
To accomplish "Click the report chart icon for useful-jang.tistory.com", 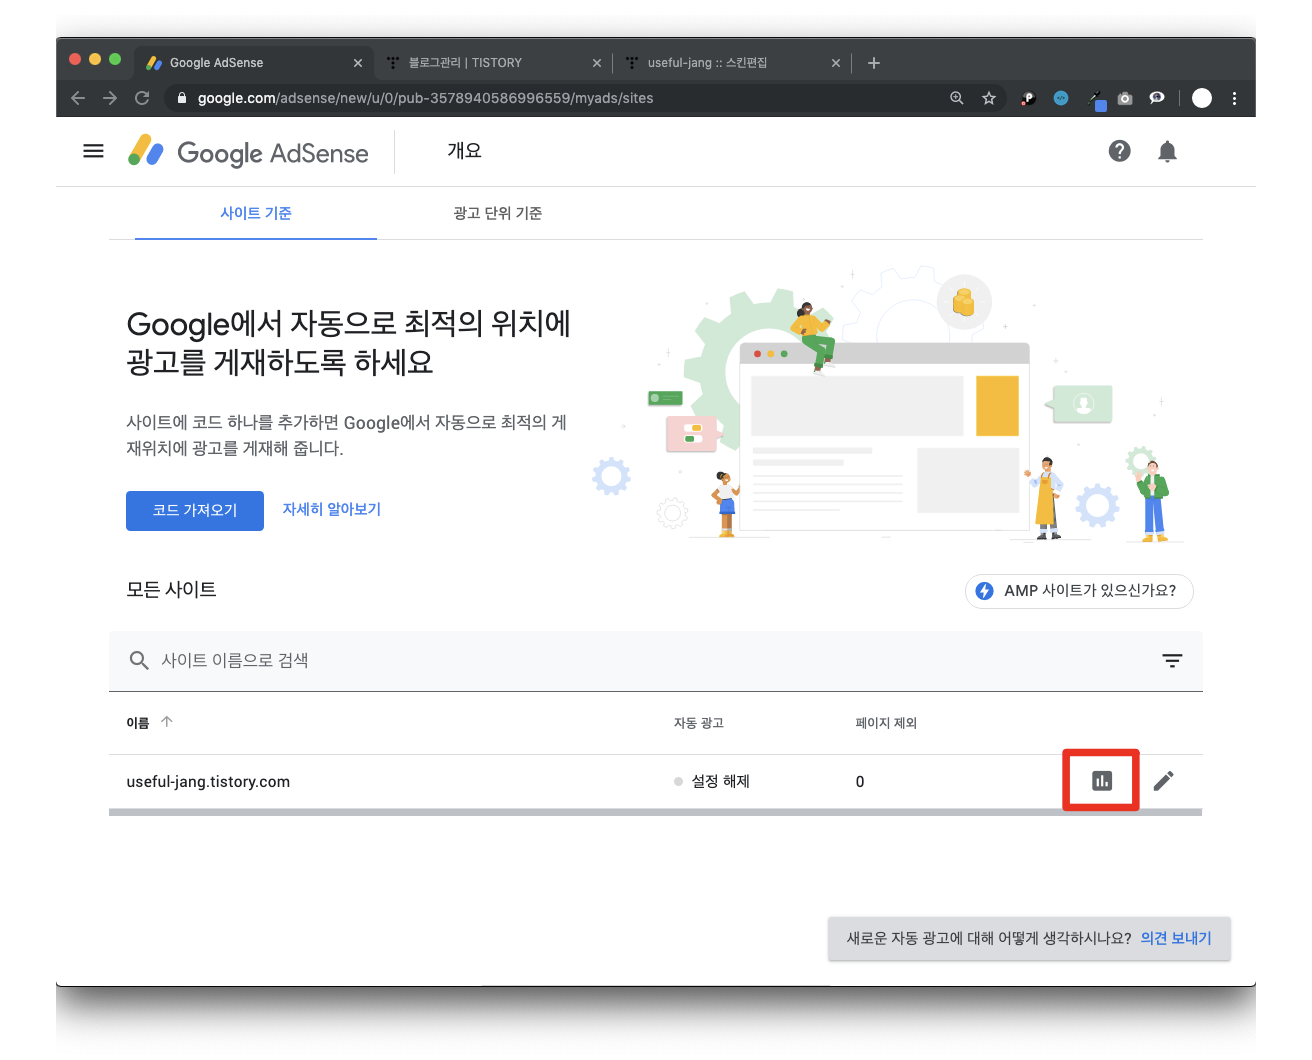I will [x=1102, y=781].
